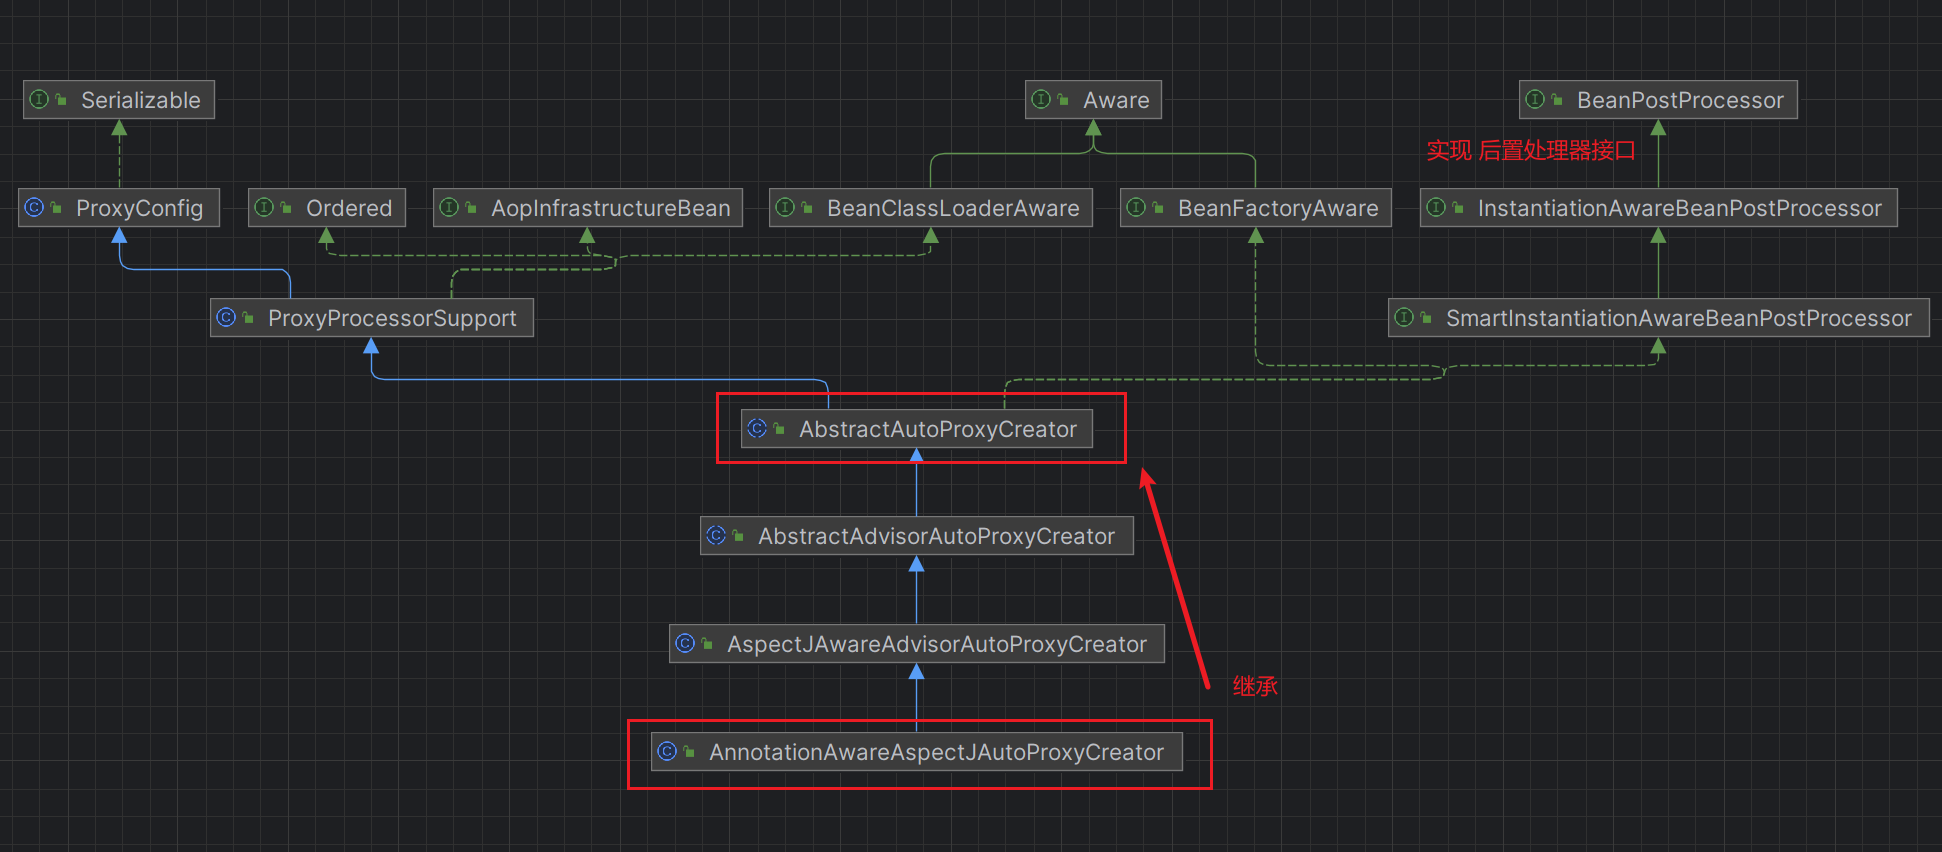Select the BeanFactoryAware node

pyautogui.click(x=1256, y=208)
